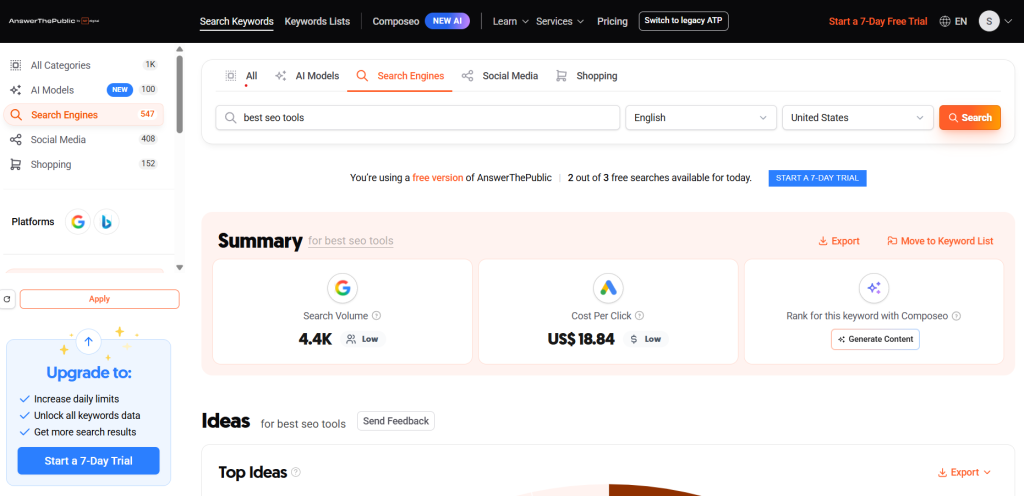Click the 4.4K search volume value
This screenshot has height=496, width=1024.
[x=316, y=339]
